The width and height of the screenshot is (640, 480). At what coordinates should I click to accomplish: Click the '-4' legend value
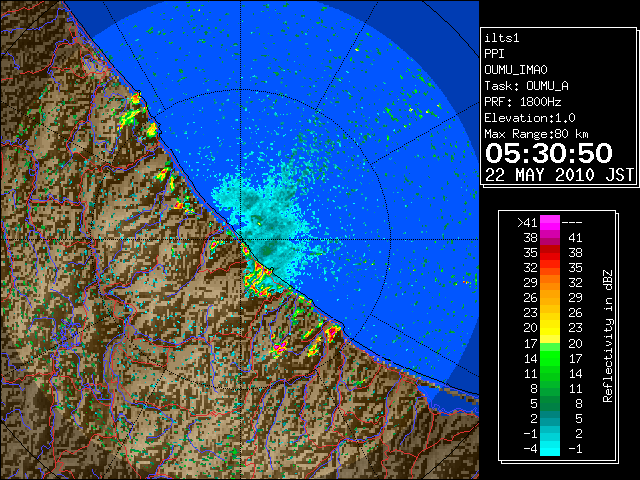[x=530, y=448]
